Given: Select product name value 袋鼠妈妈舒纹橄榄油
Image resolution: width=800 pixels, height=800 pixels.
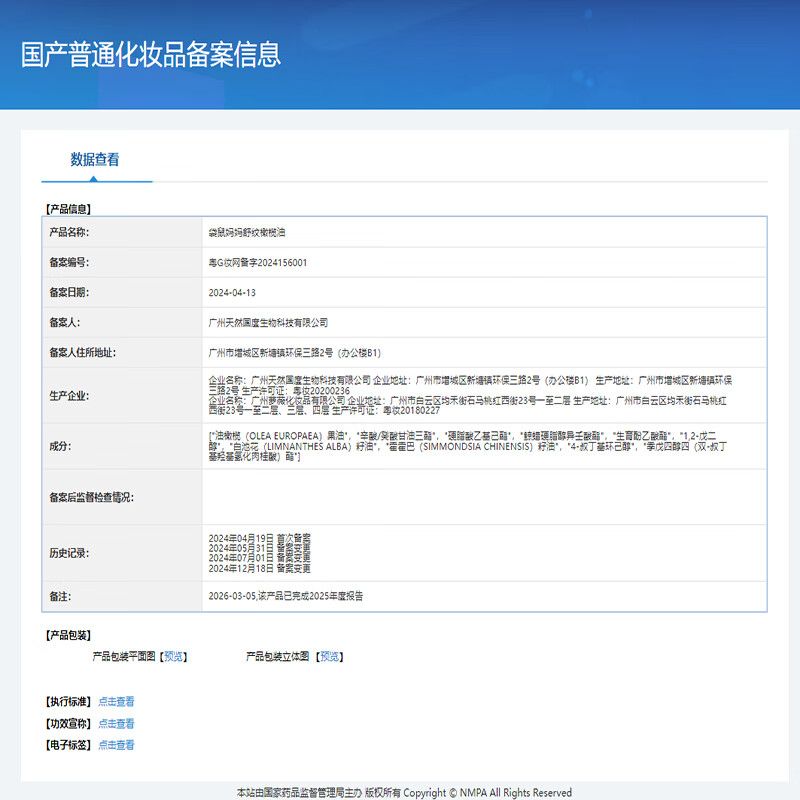Looking at the screenshot, I should [247, 233].
